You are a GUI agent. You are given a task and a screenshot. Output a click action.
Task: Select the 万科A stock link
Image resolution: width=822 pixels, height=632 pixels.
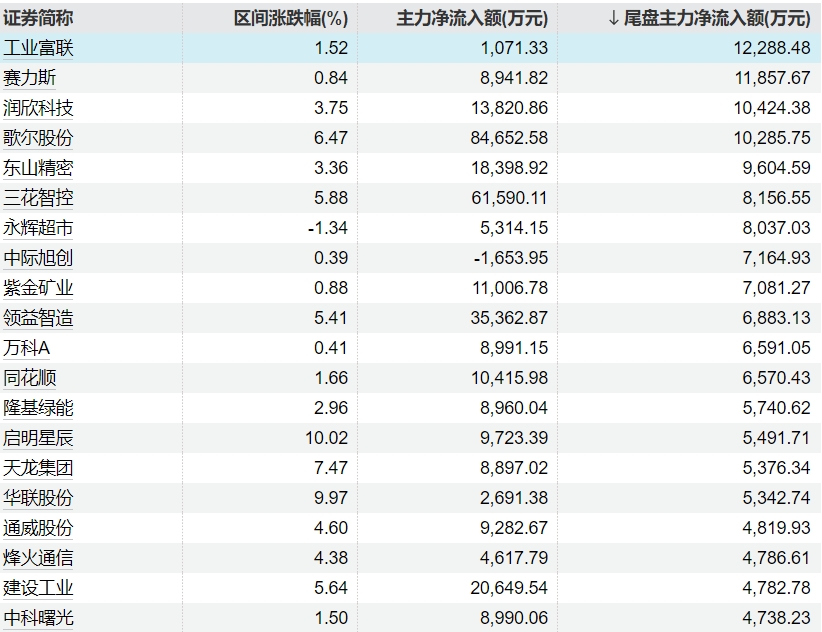[x=27, y=348]
